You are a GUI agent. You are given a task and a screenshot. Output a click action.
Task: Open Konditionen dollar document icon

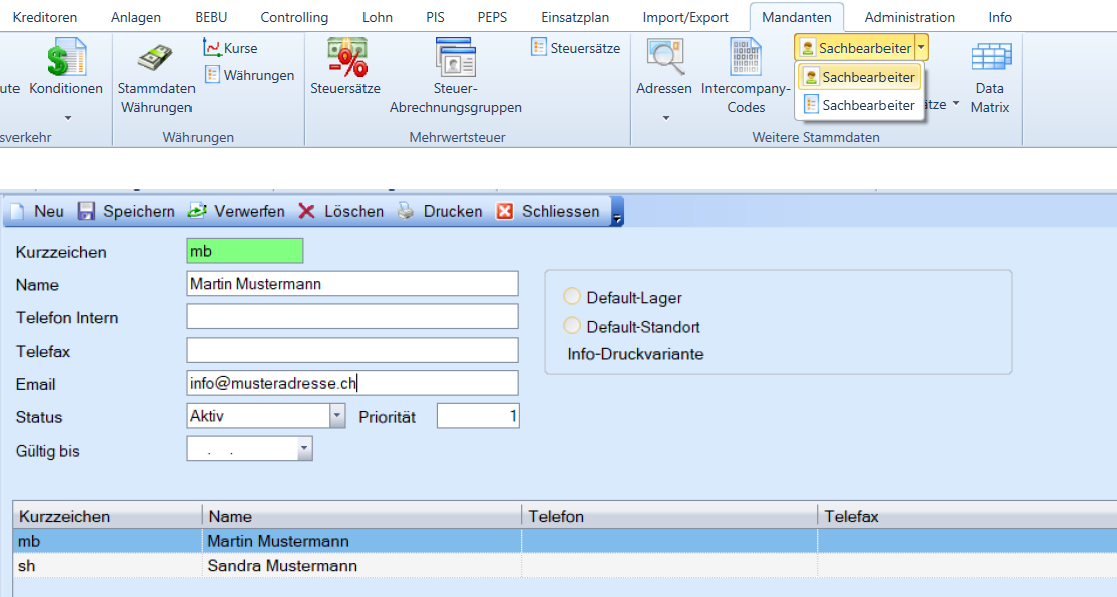tap(66, 58)
